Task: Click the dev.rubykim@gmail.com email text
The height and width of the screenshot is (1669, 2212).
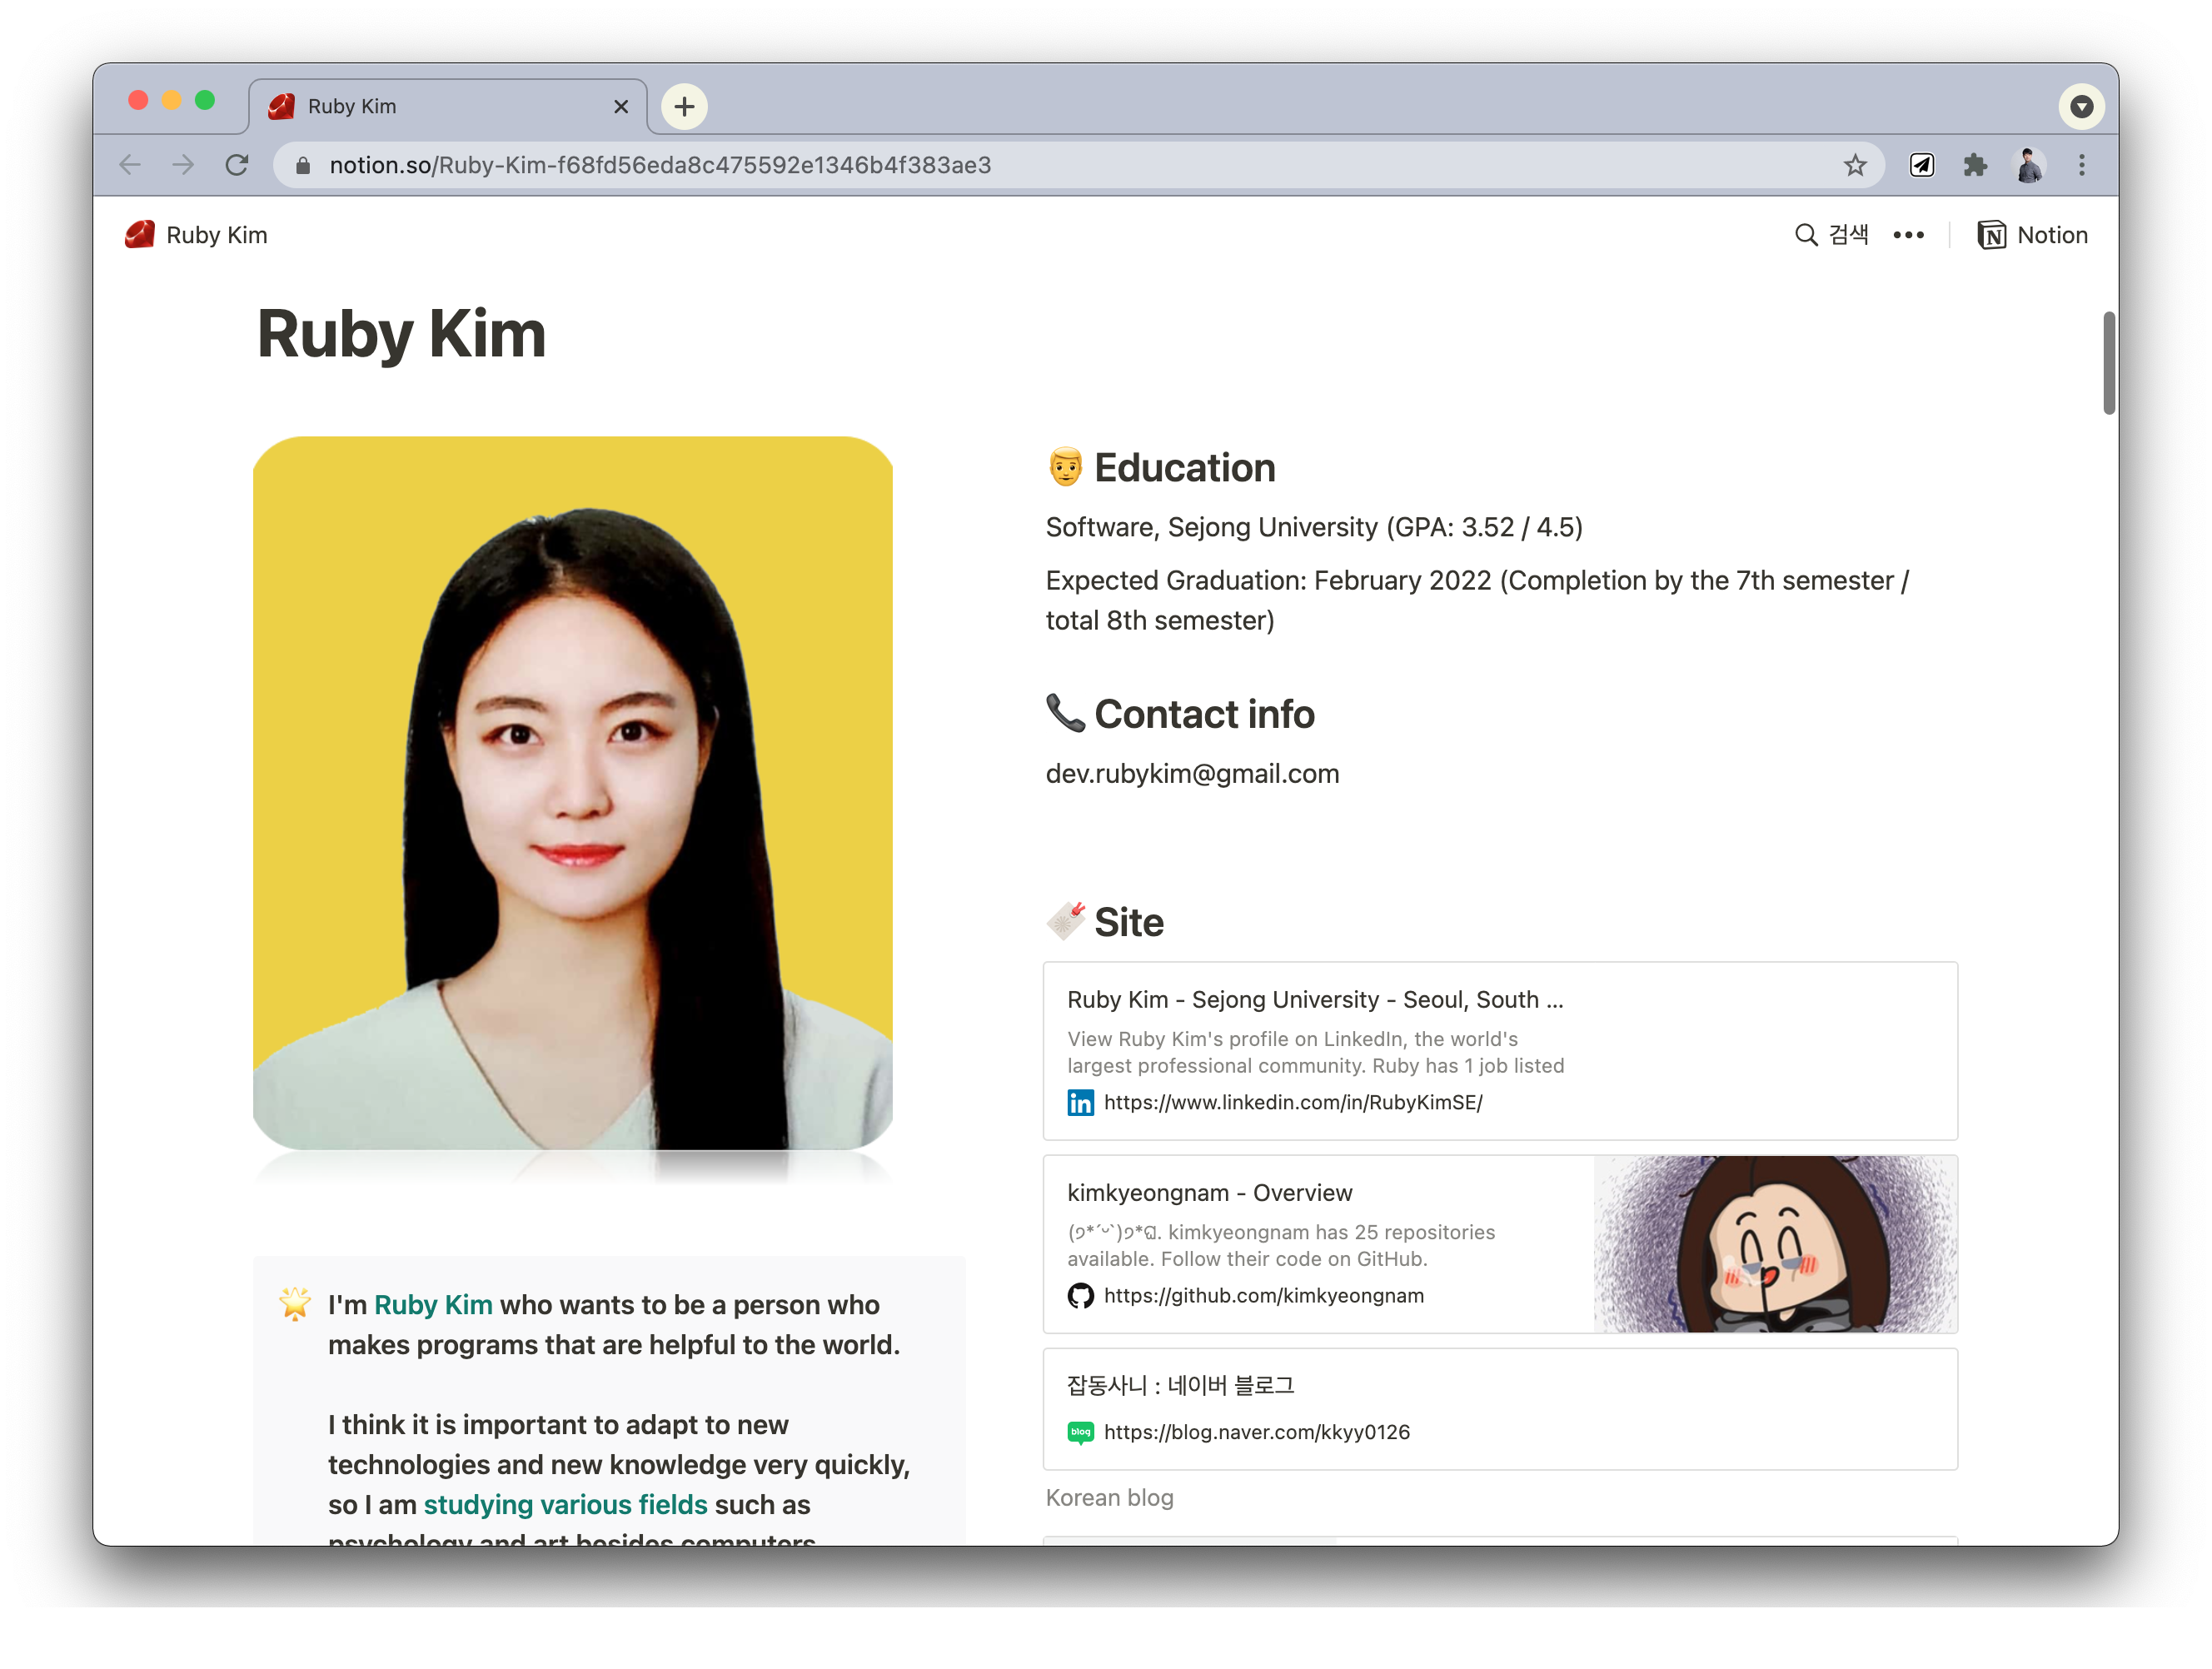Action: (x=1192, y=774)
